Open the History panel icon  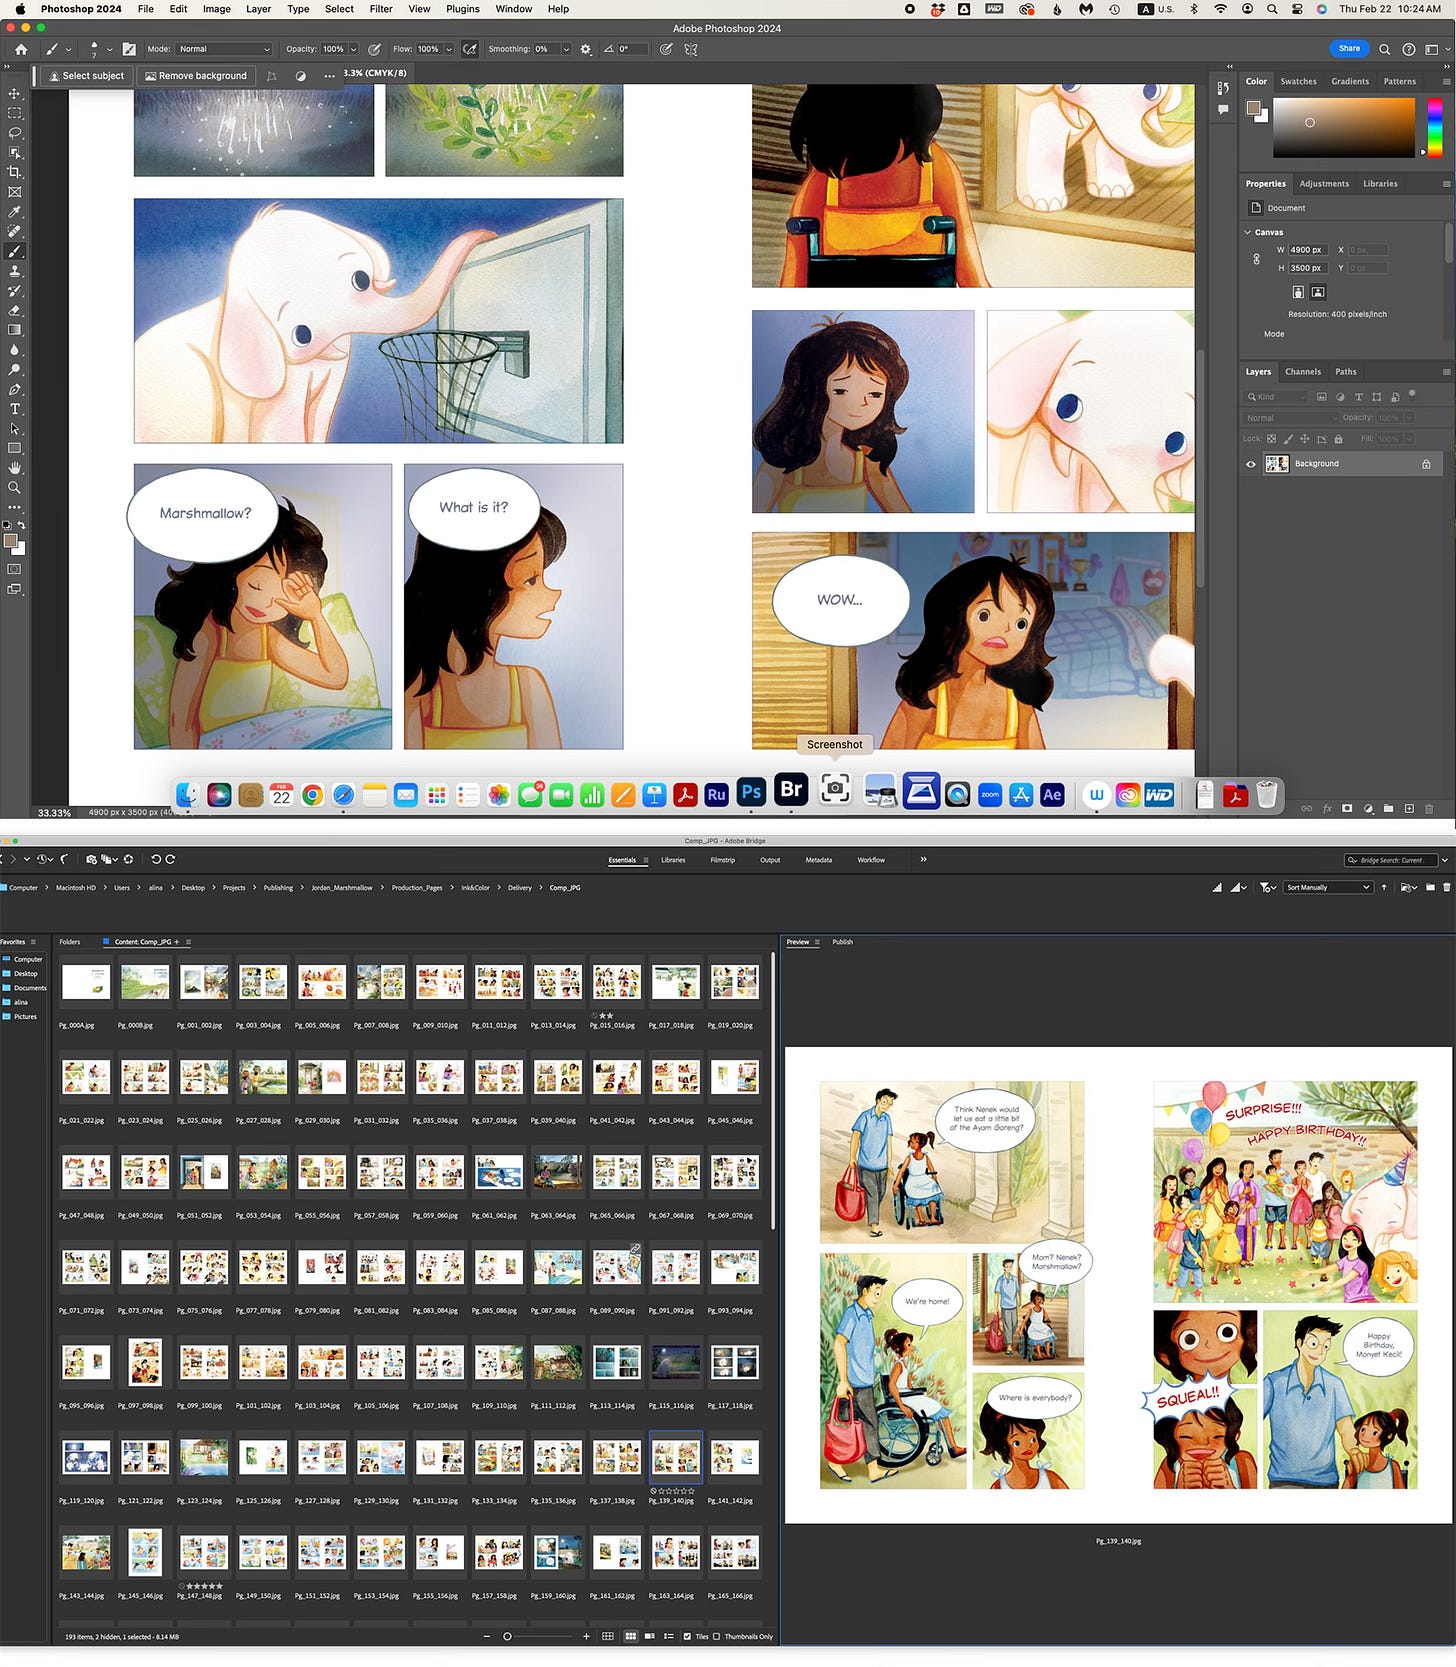[x=1223, y=89]
